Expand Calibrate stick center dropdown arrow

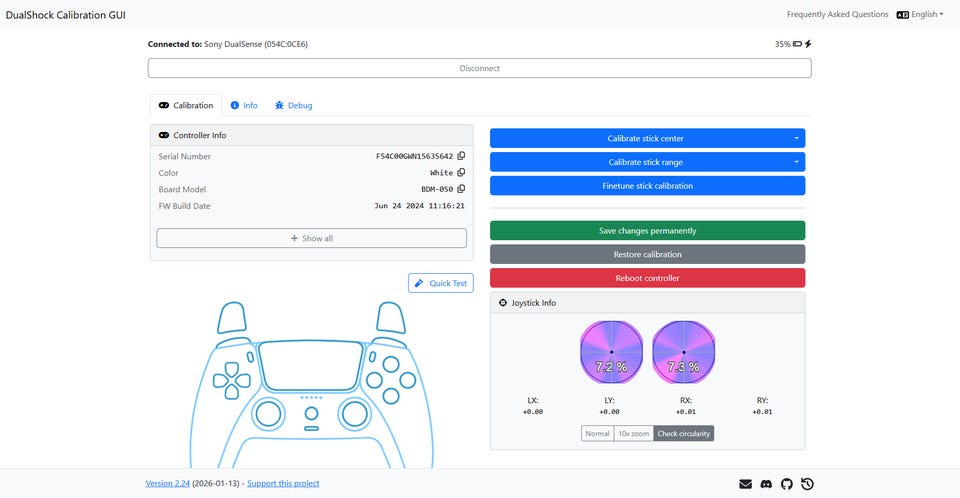[x=796, y=138]
